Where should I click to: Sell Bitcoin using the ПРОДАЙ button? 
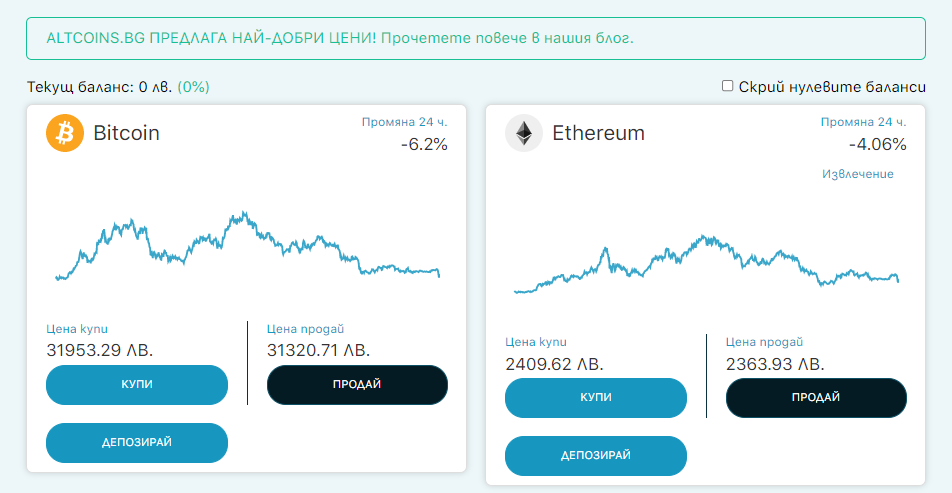358,385
